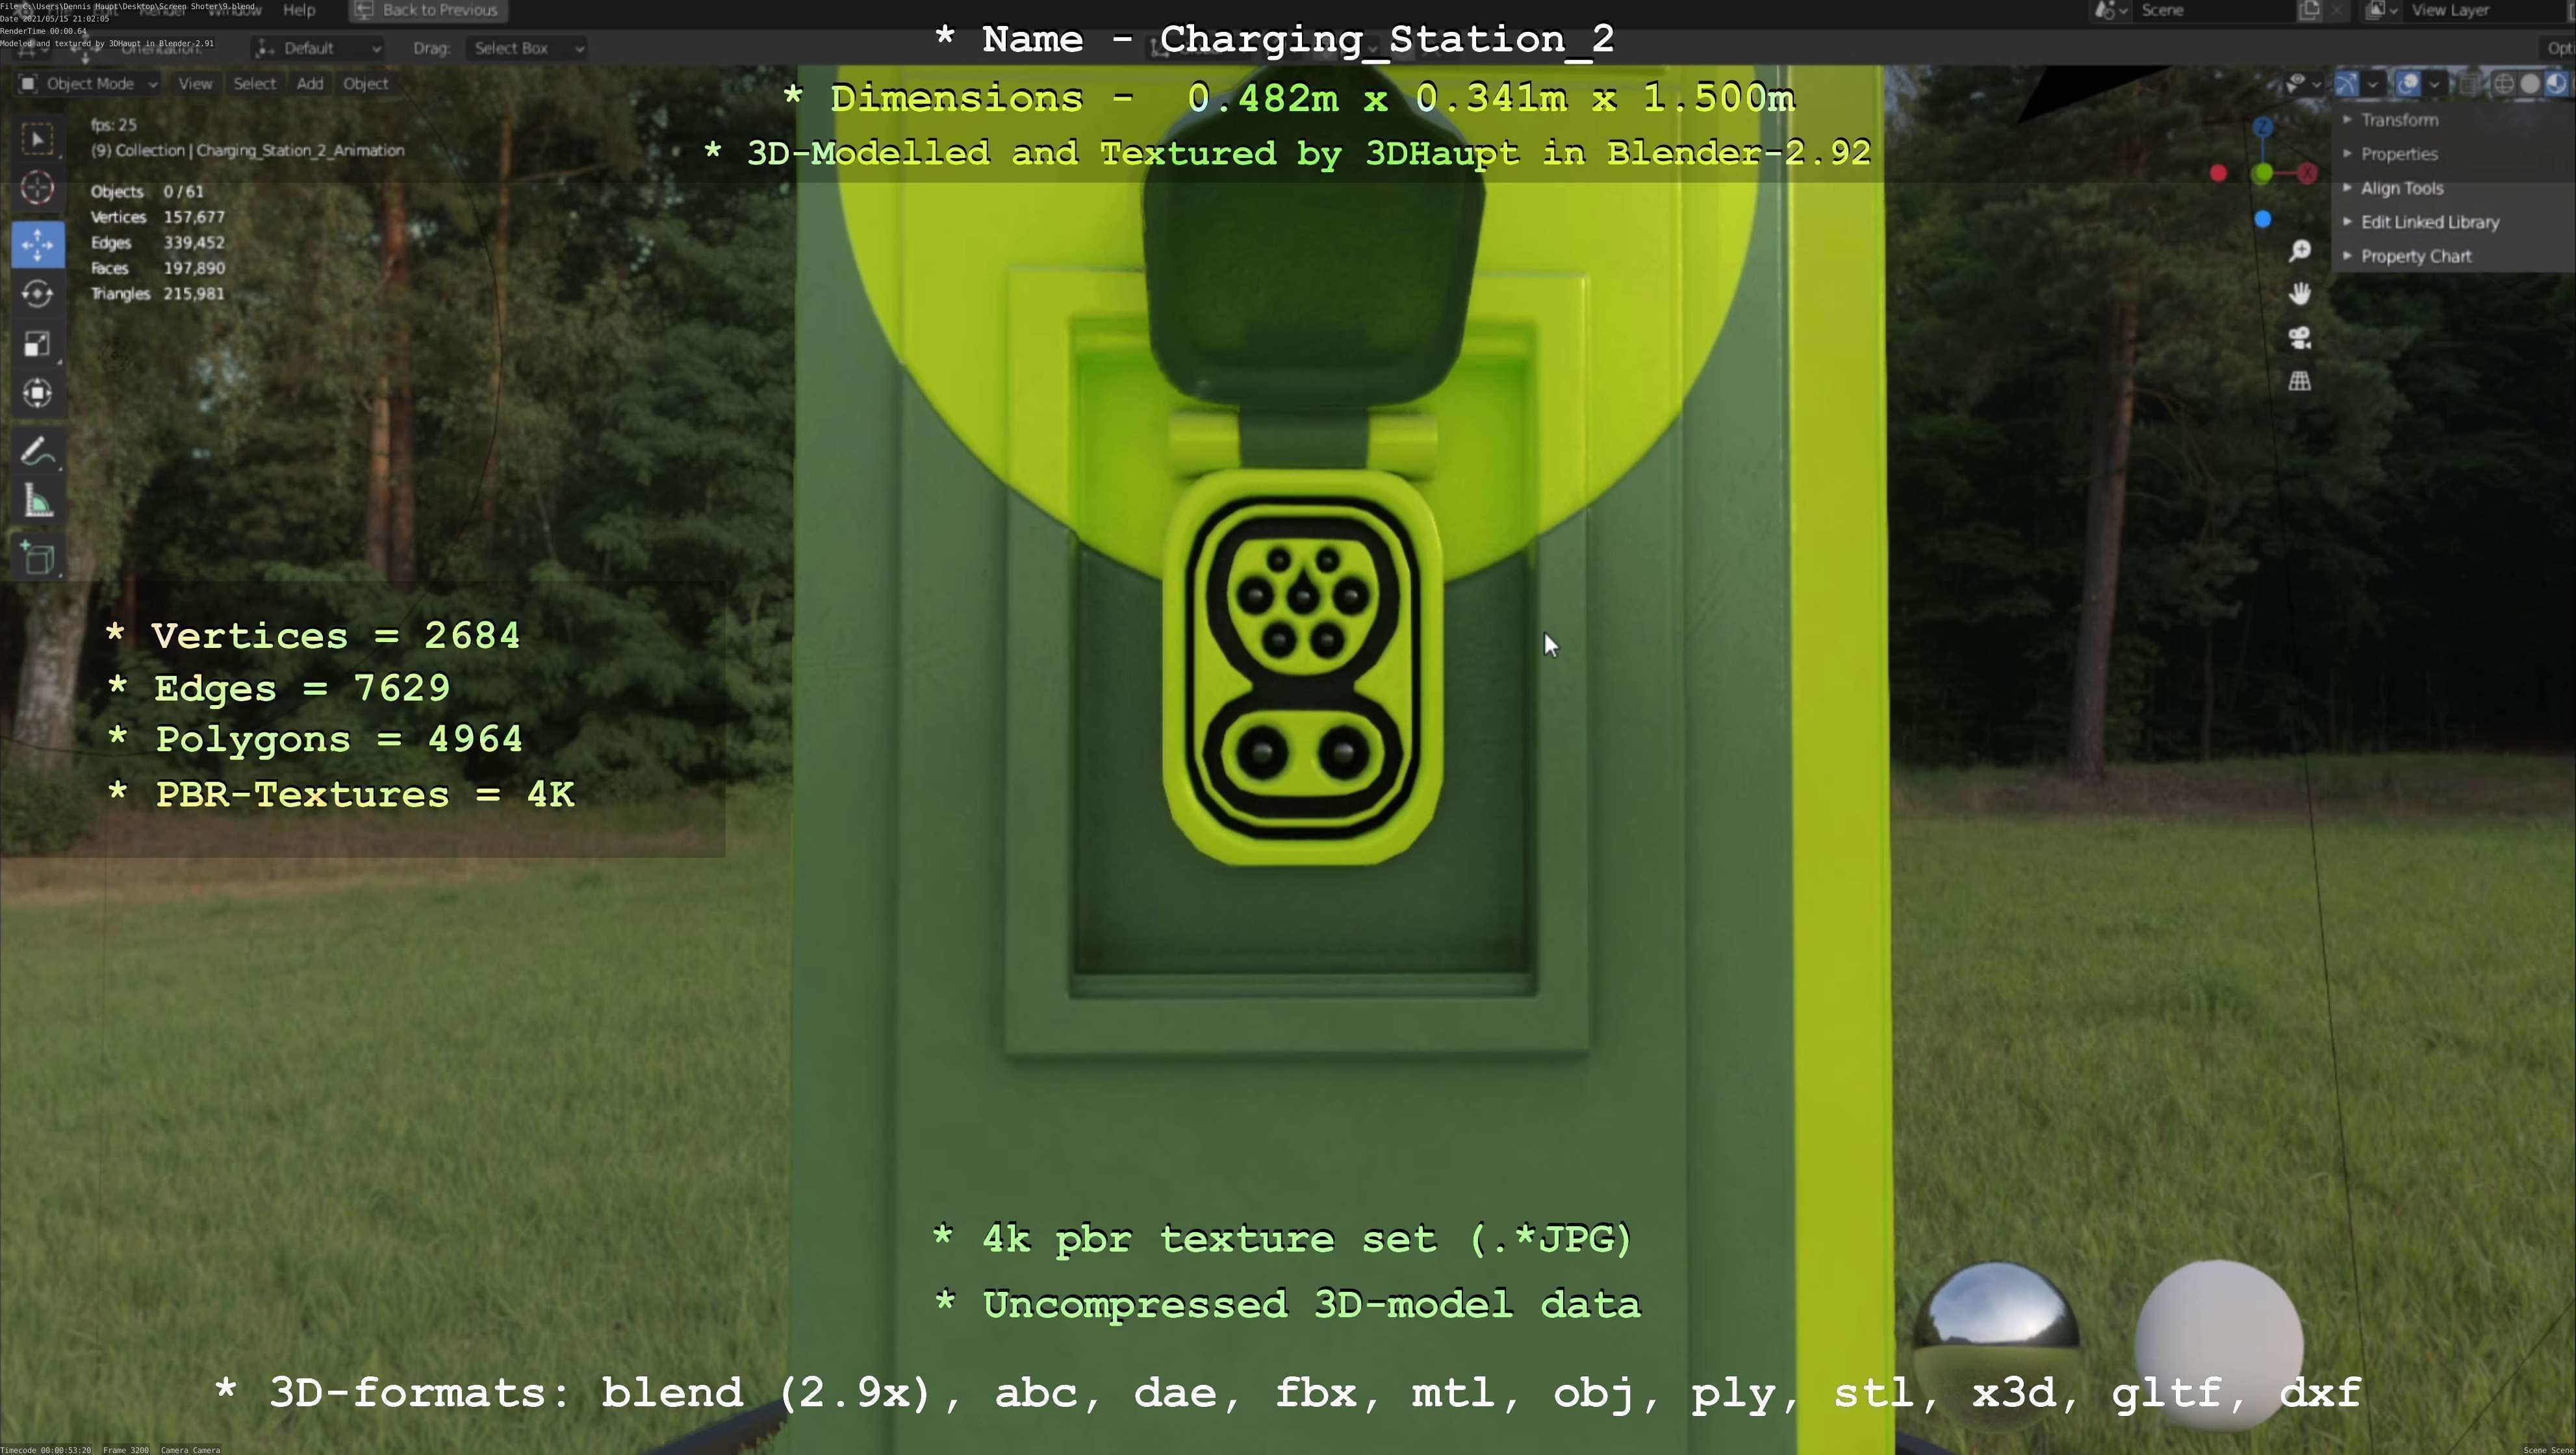Screen dimensions: 2576x1455
Task: Click the viewport zoom magnifier icon
Action: [2299, 251]
